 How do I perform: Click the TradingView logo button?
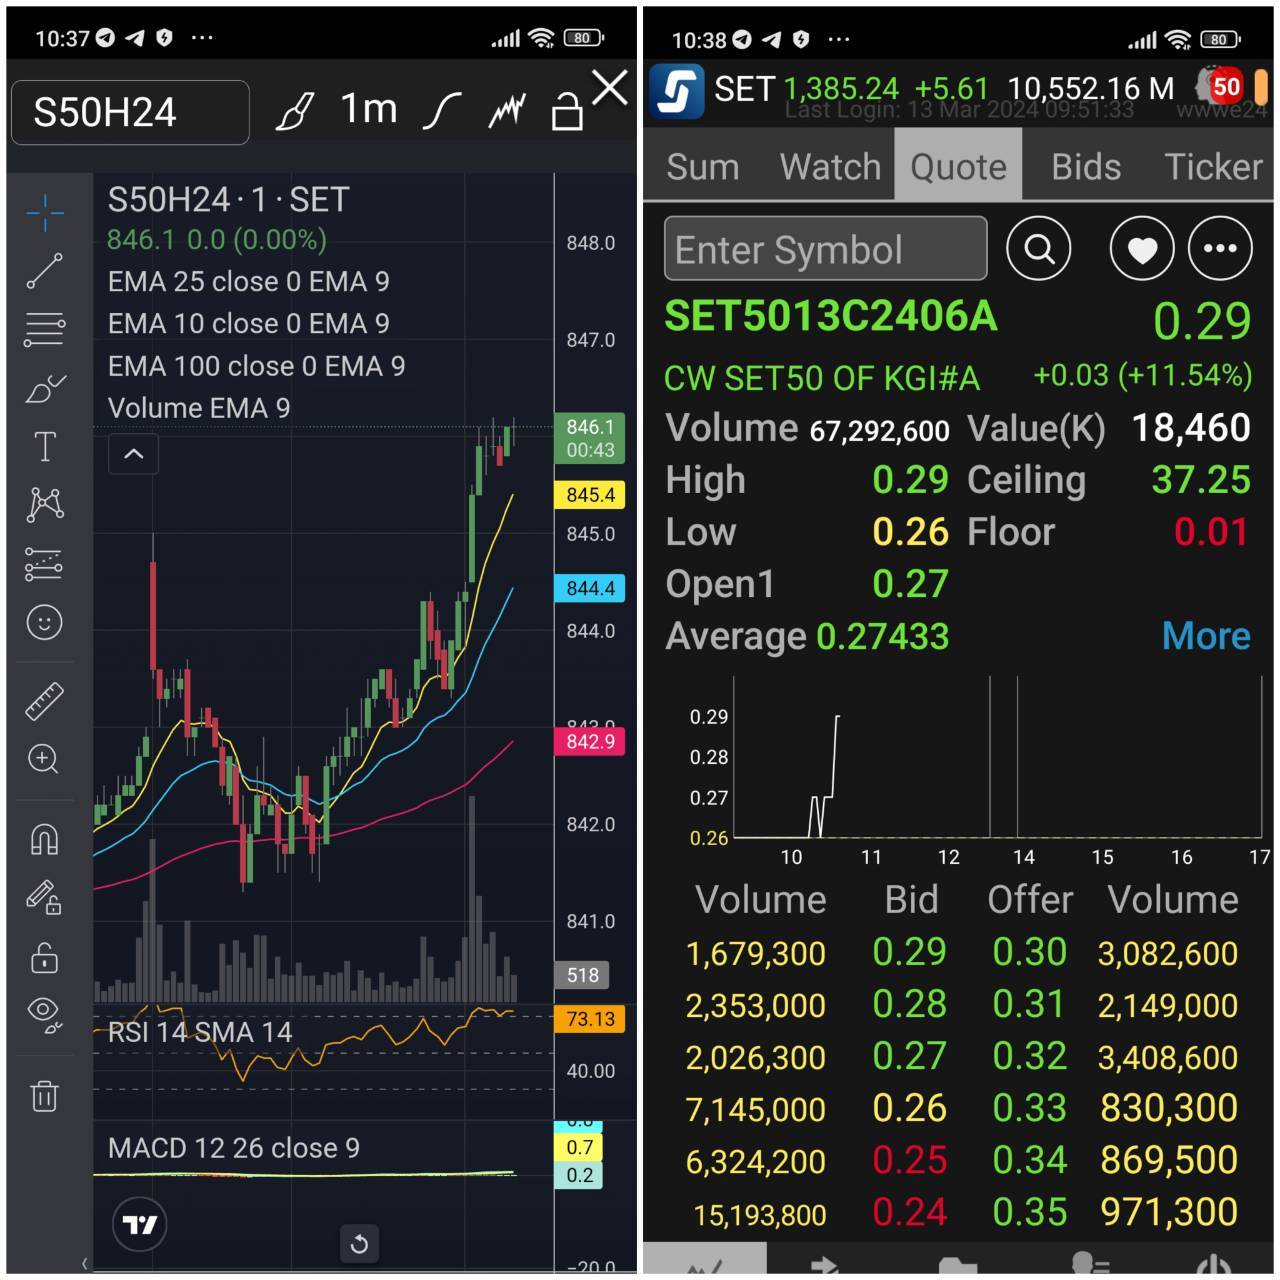click(140, 1224)
